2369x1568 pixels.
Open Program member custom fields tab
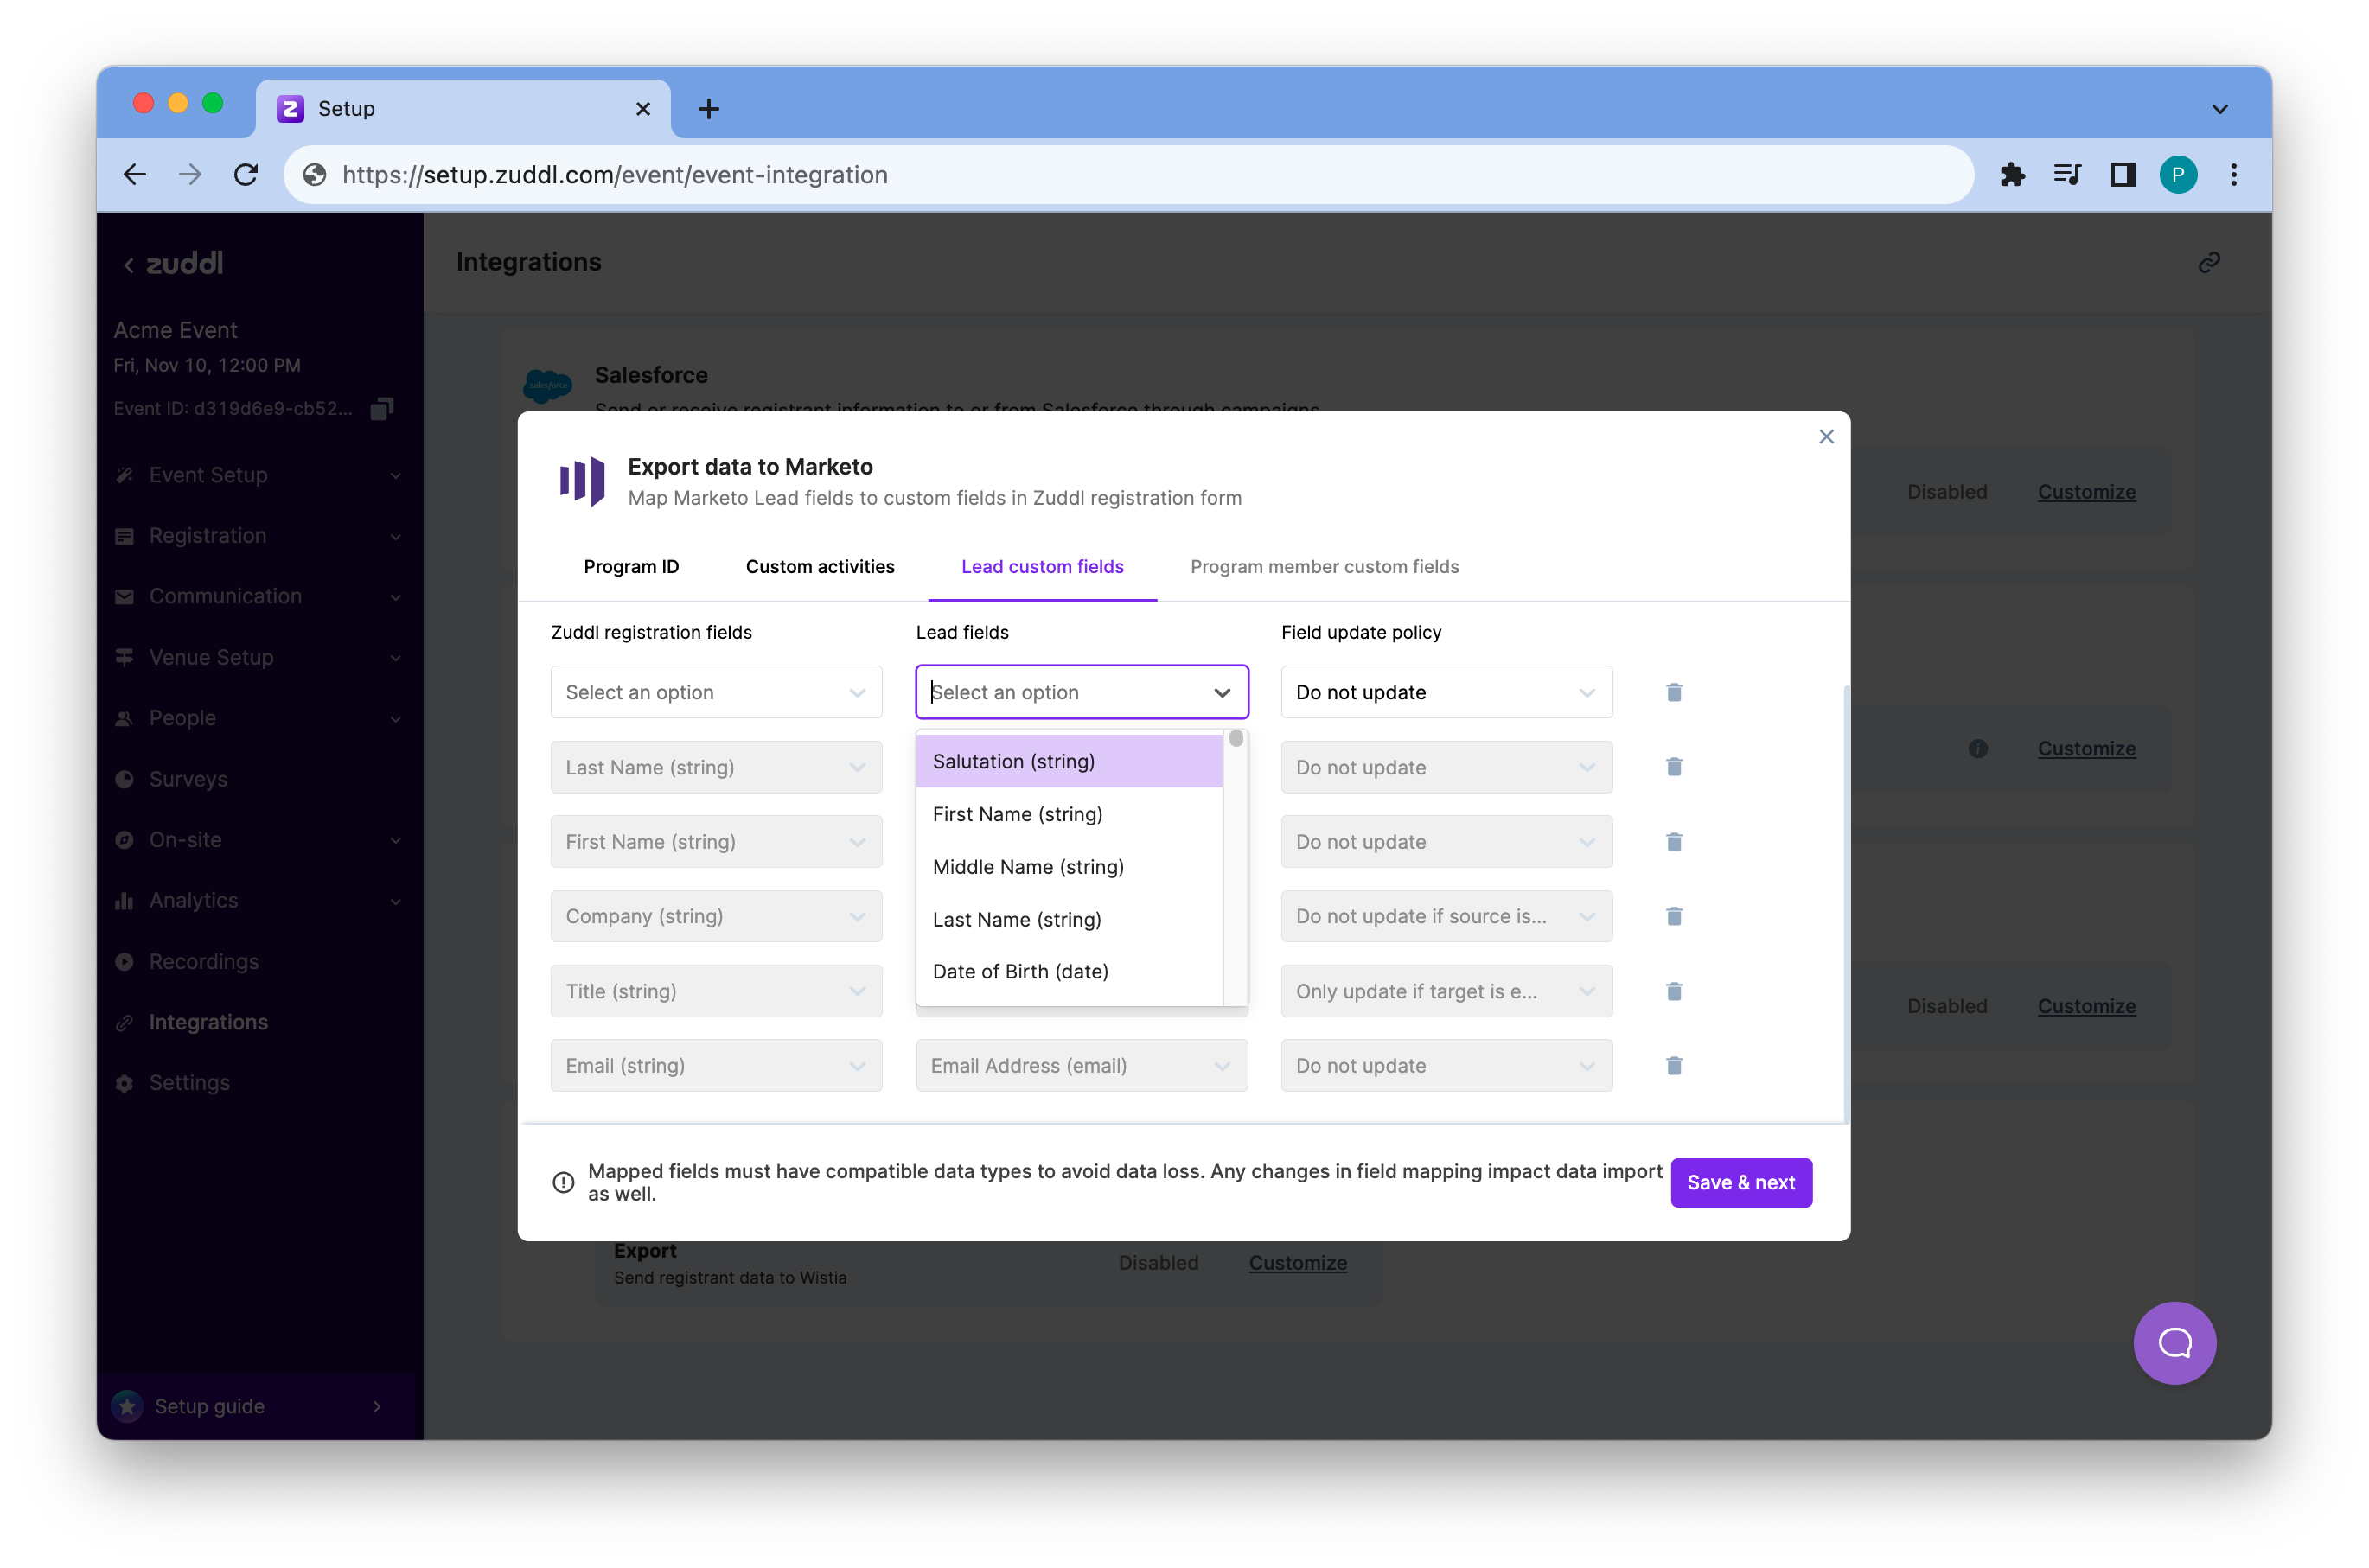tap(1324, 567)
